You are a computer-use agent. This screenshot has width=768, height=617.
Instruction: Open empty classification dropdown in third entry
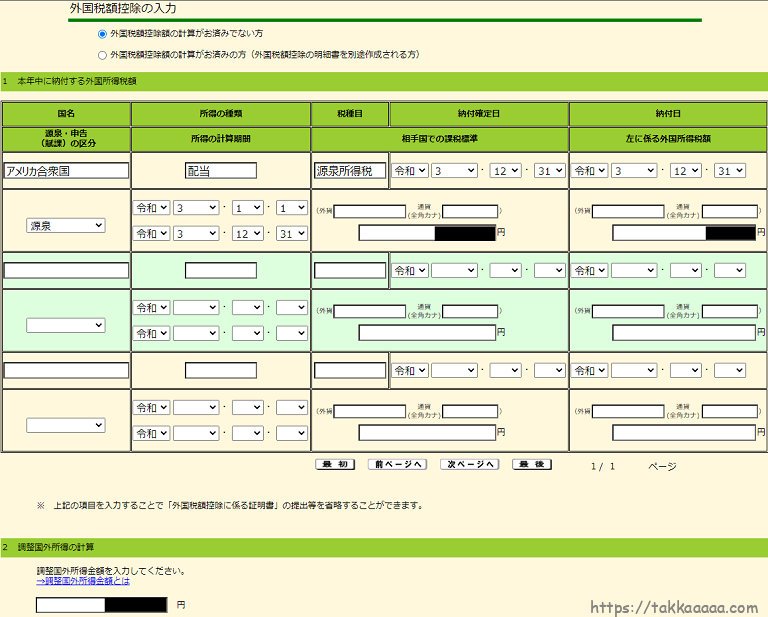(66, 425)
